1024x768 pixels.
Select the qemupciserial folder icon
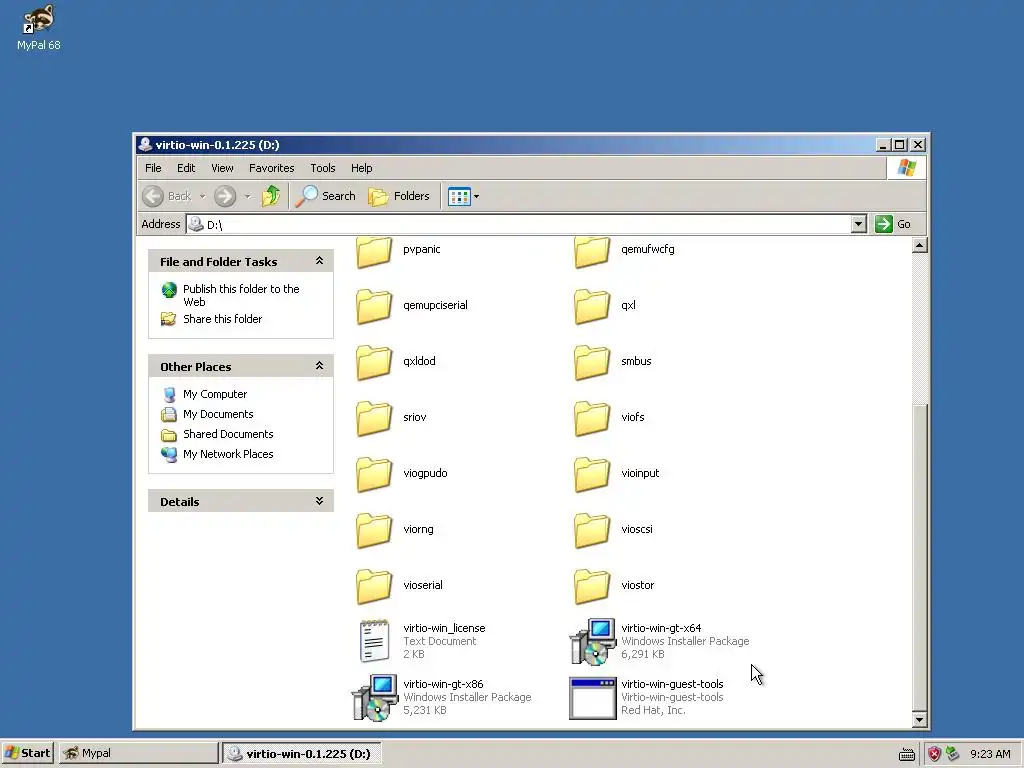click(x=374, y=306)
